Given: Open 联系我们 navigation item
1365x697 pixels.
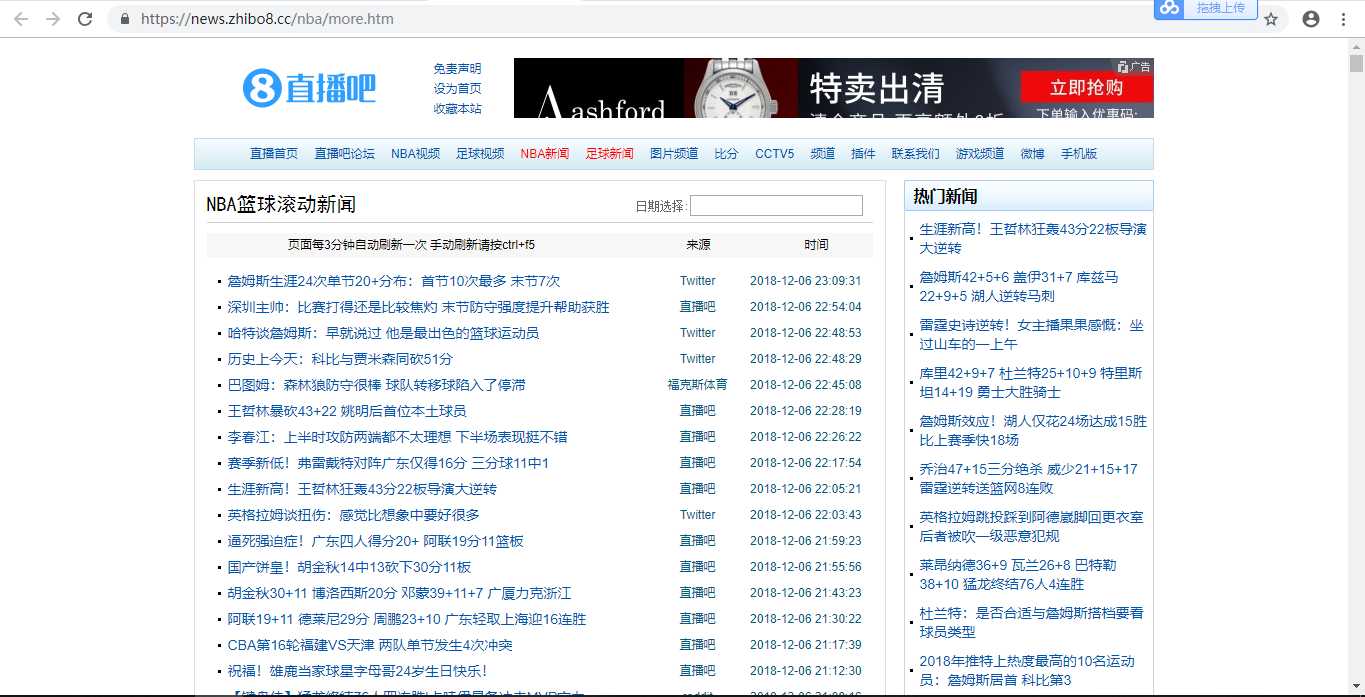Looking at the screenshot, I should [x=916, y=154].
